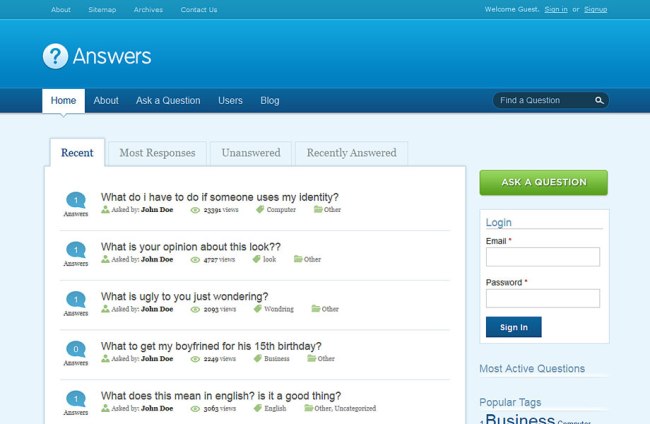650x424 pixels.
Task: Click folder icon beside Other, Uncategorized
Action: pos(308,408)
